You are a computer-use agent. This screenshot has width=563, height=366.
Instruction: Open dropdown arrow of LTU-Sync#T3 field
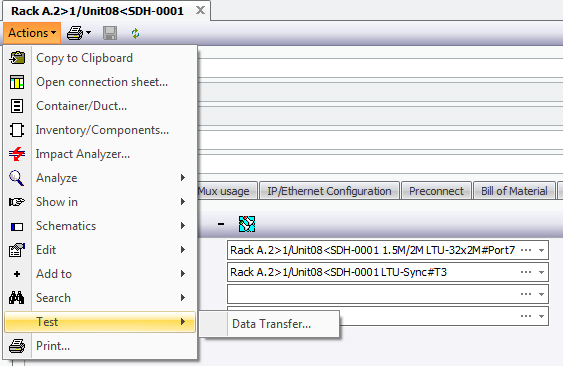click(x=541, y=272)
